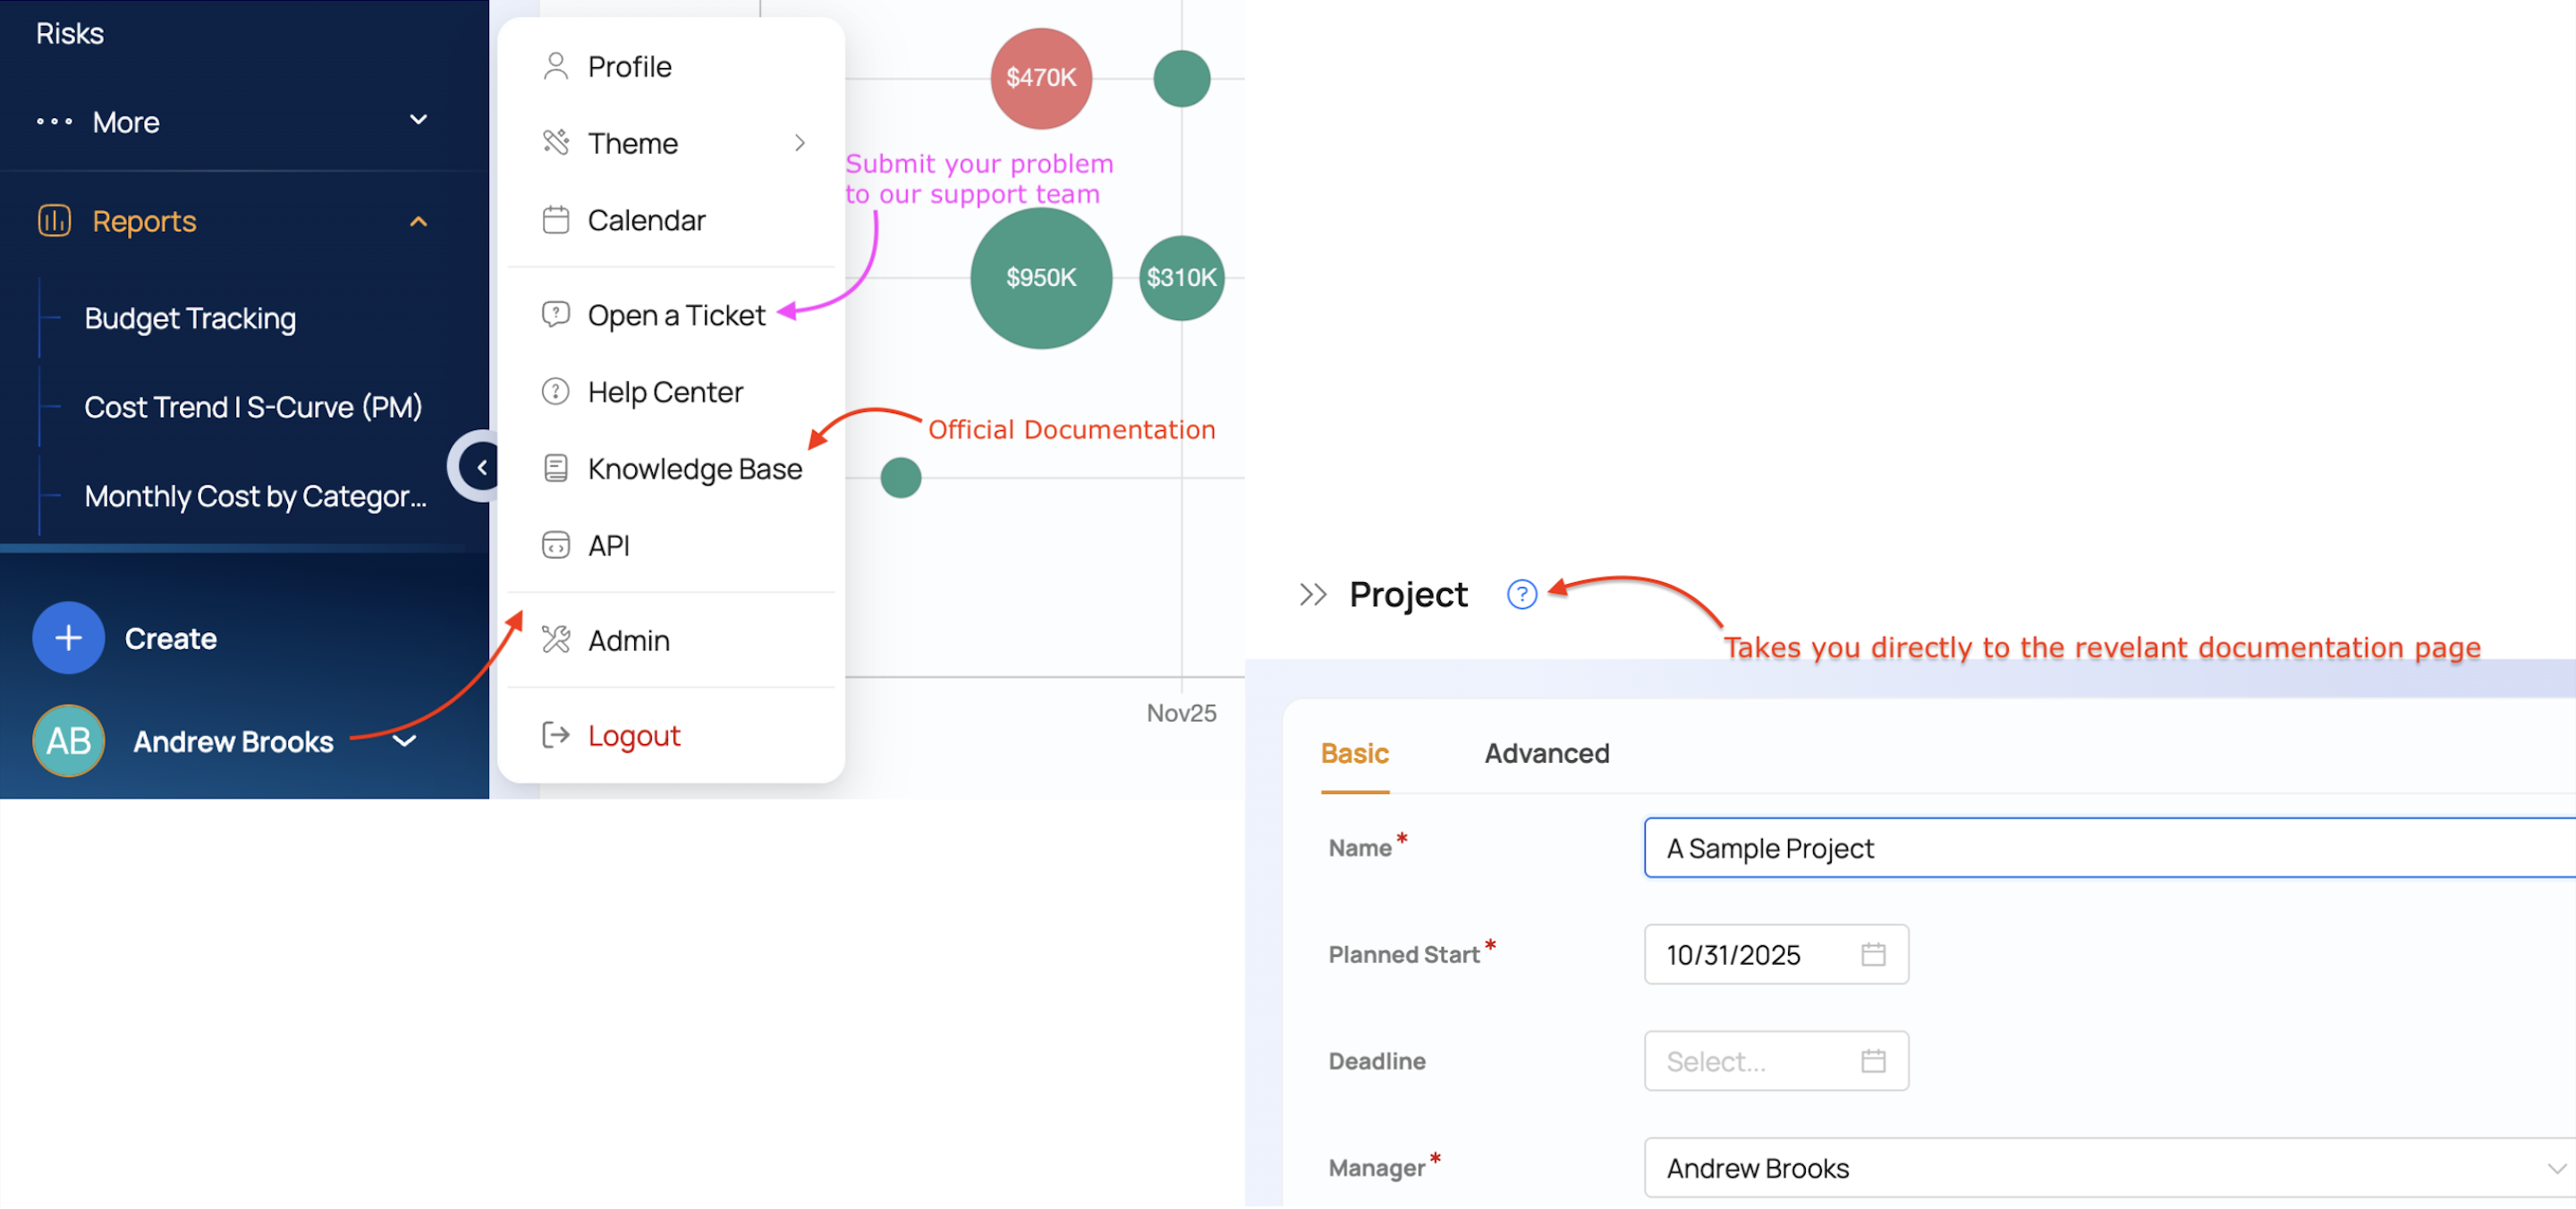Click the AB user avatar
The width and height of the screenshot is (2576, 1209).
coord(68,742)
